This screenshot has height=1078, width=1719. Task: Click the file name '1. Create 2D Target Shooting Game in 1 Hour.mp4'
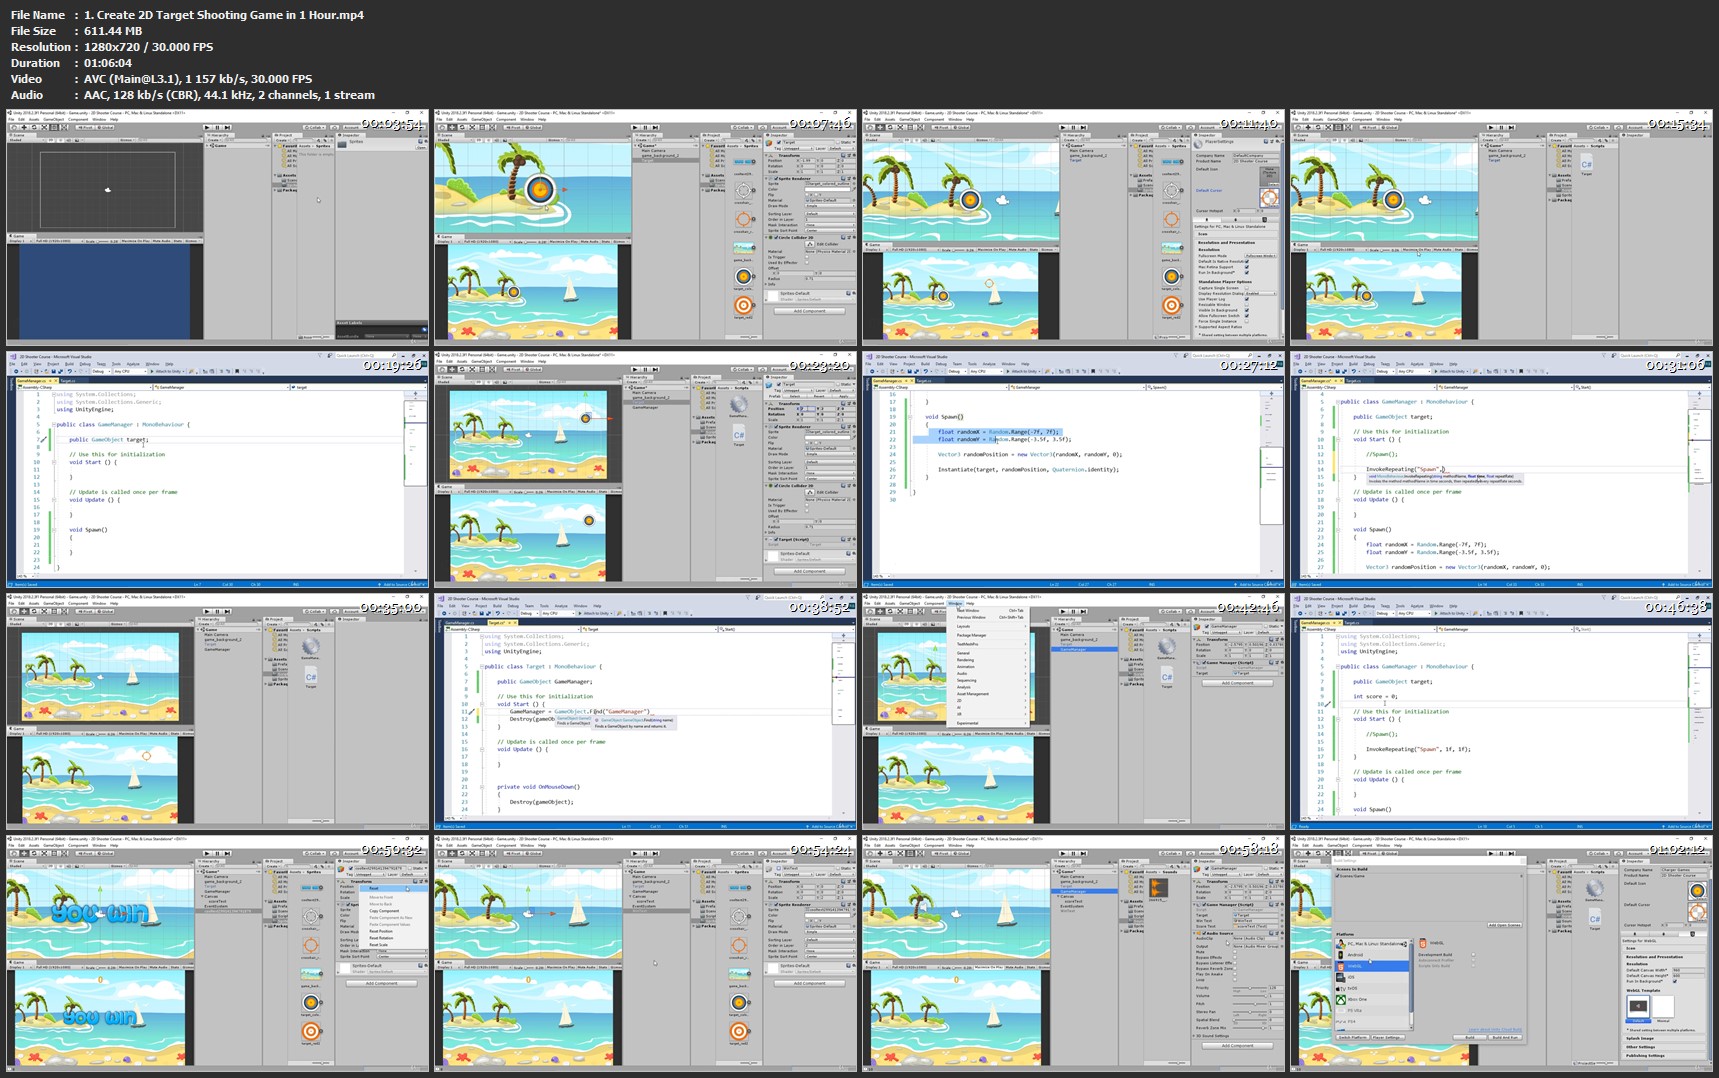(x=224, y=15)
